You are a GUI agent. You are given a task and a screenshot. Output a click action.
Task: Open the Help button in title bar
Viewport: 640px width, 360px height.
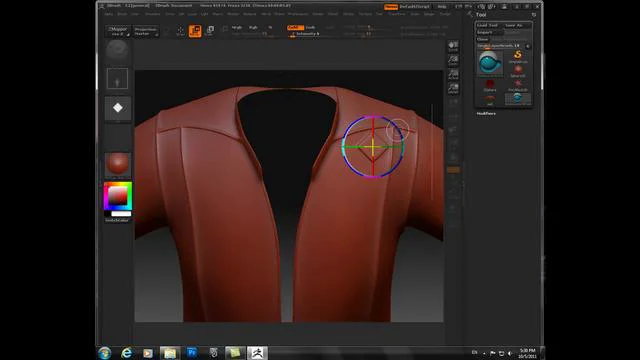coord(442,7)
